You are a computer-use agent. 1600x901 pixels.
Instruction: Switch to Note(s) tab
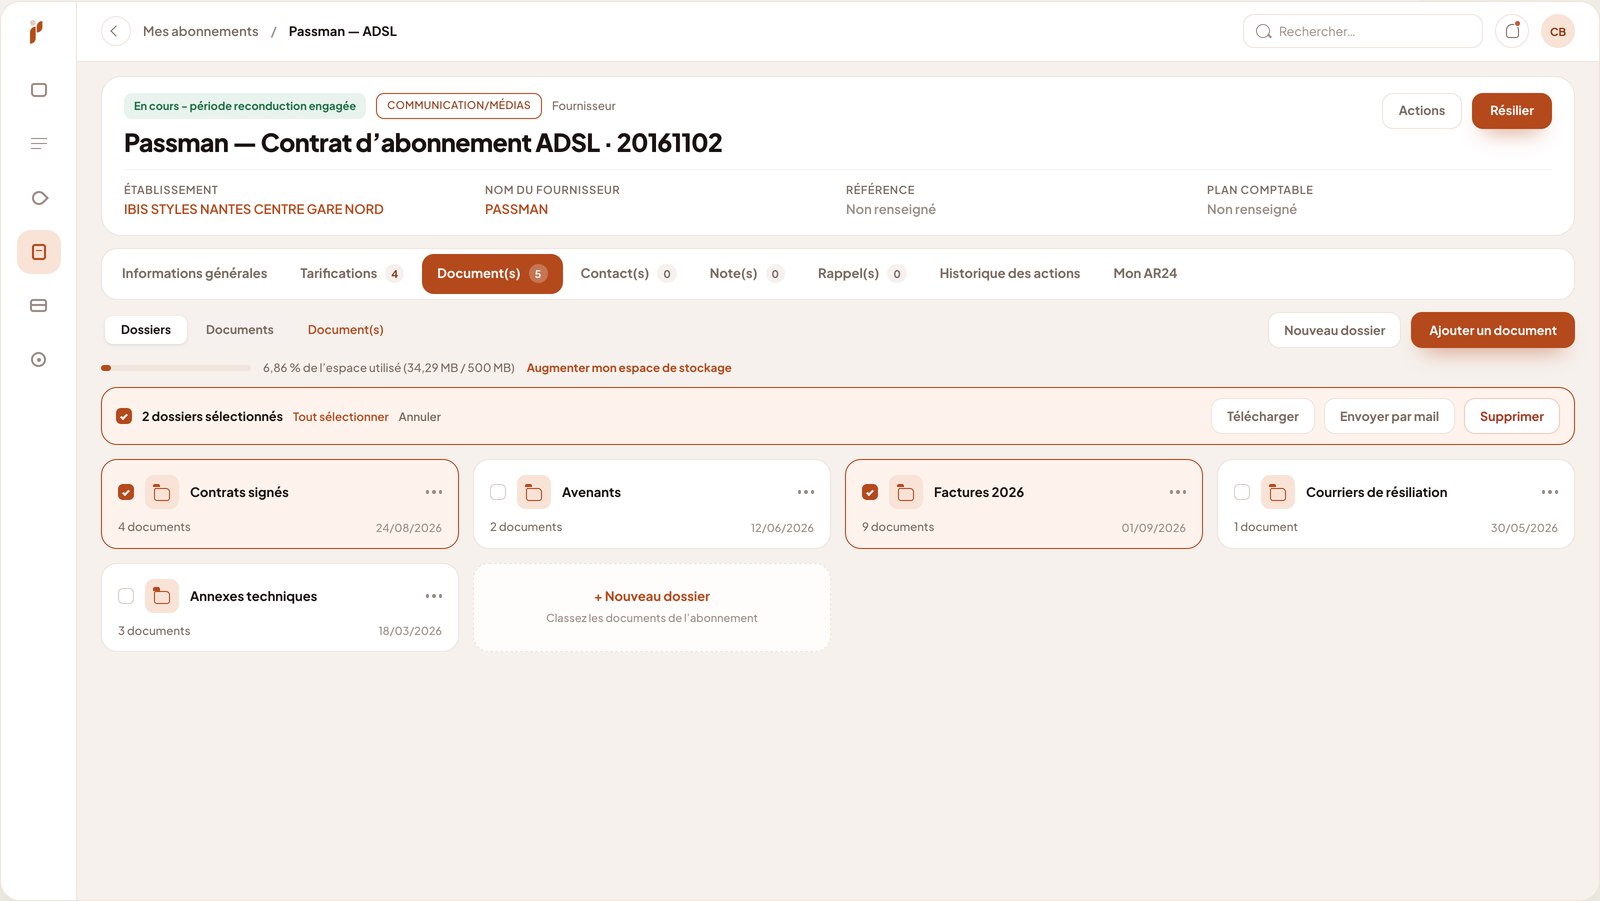pyautogui.click(x=746, y=274)
